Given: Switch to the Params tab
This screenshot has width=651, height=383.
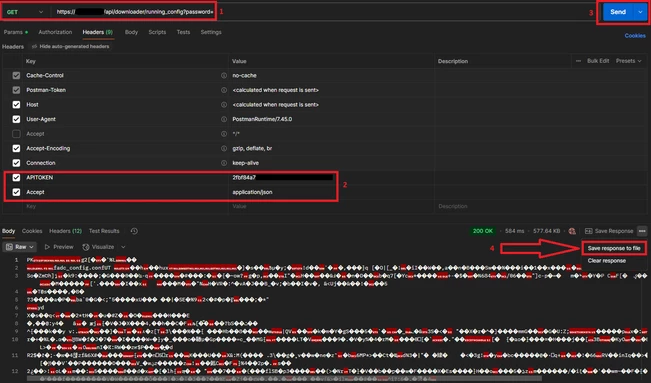Looking at the screenshot, I should 16,32.
